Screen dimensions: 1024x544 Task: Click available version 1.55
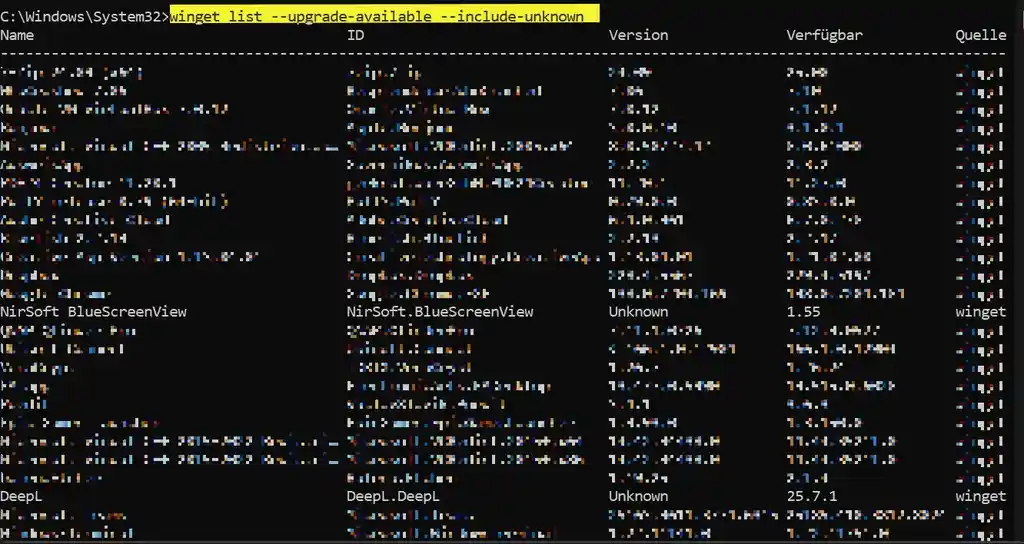pos(803,312)
